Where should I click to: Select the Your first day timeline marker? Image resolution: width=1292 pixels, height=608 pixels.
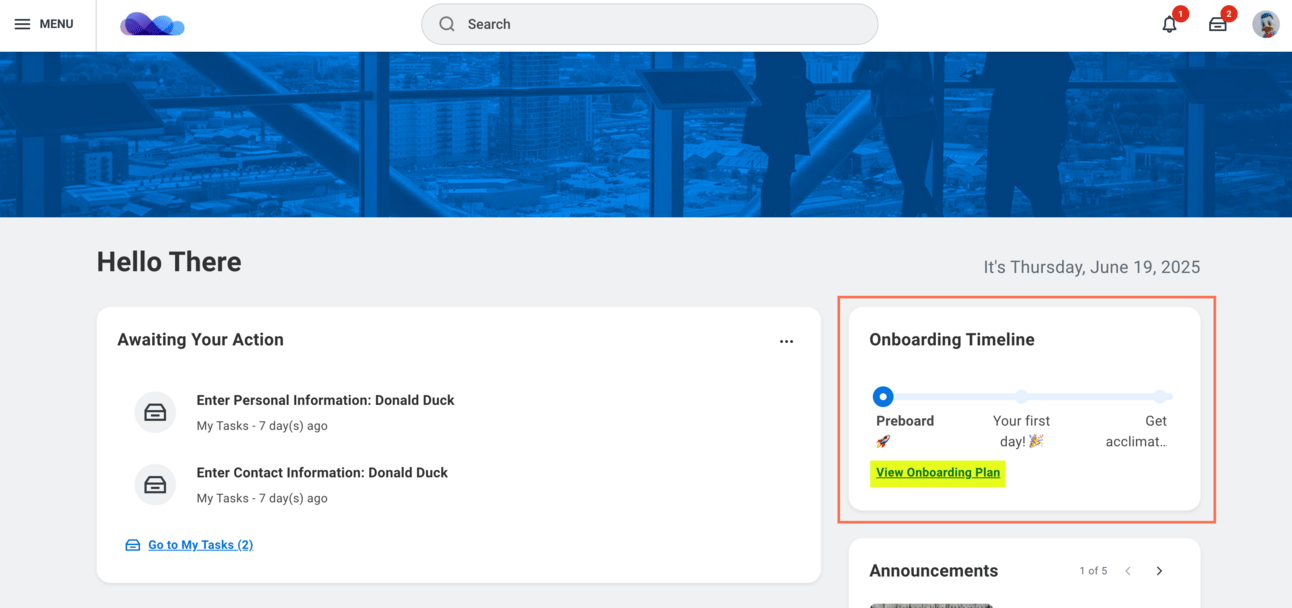[x=1021, y=397]
